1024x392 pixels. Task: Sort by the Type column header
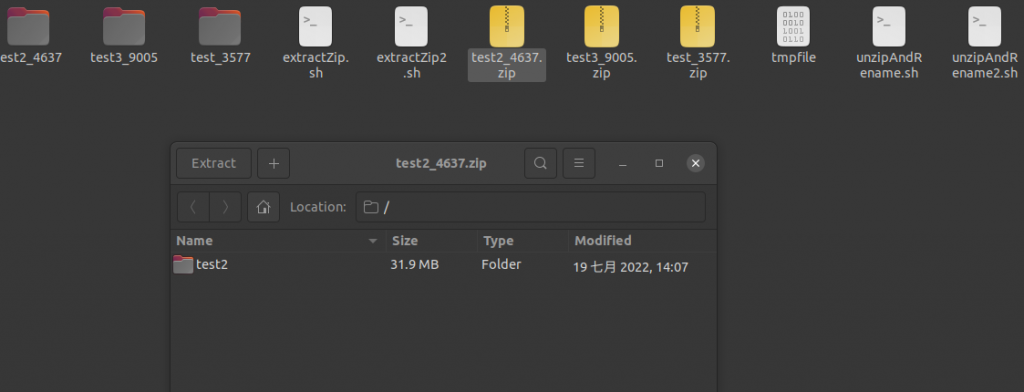[x=523, y=240]
